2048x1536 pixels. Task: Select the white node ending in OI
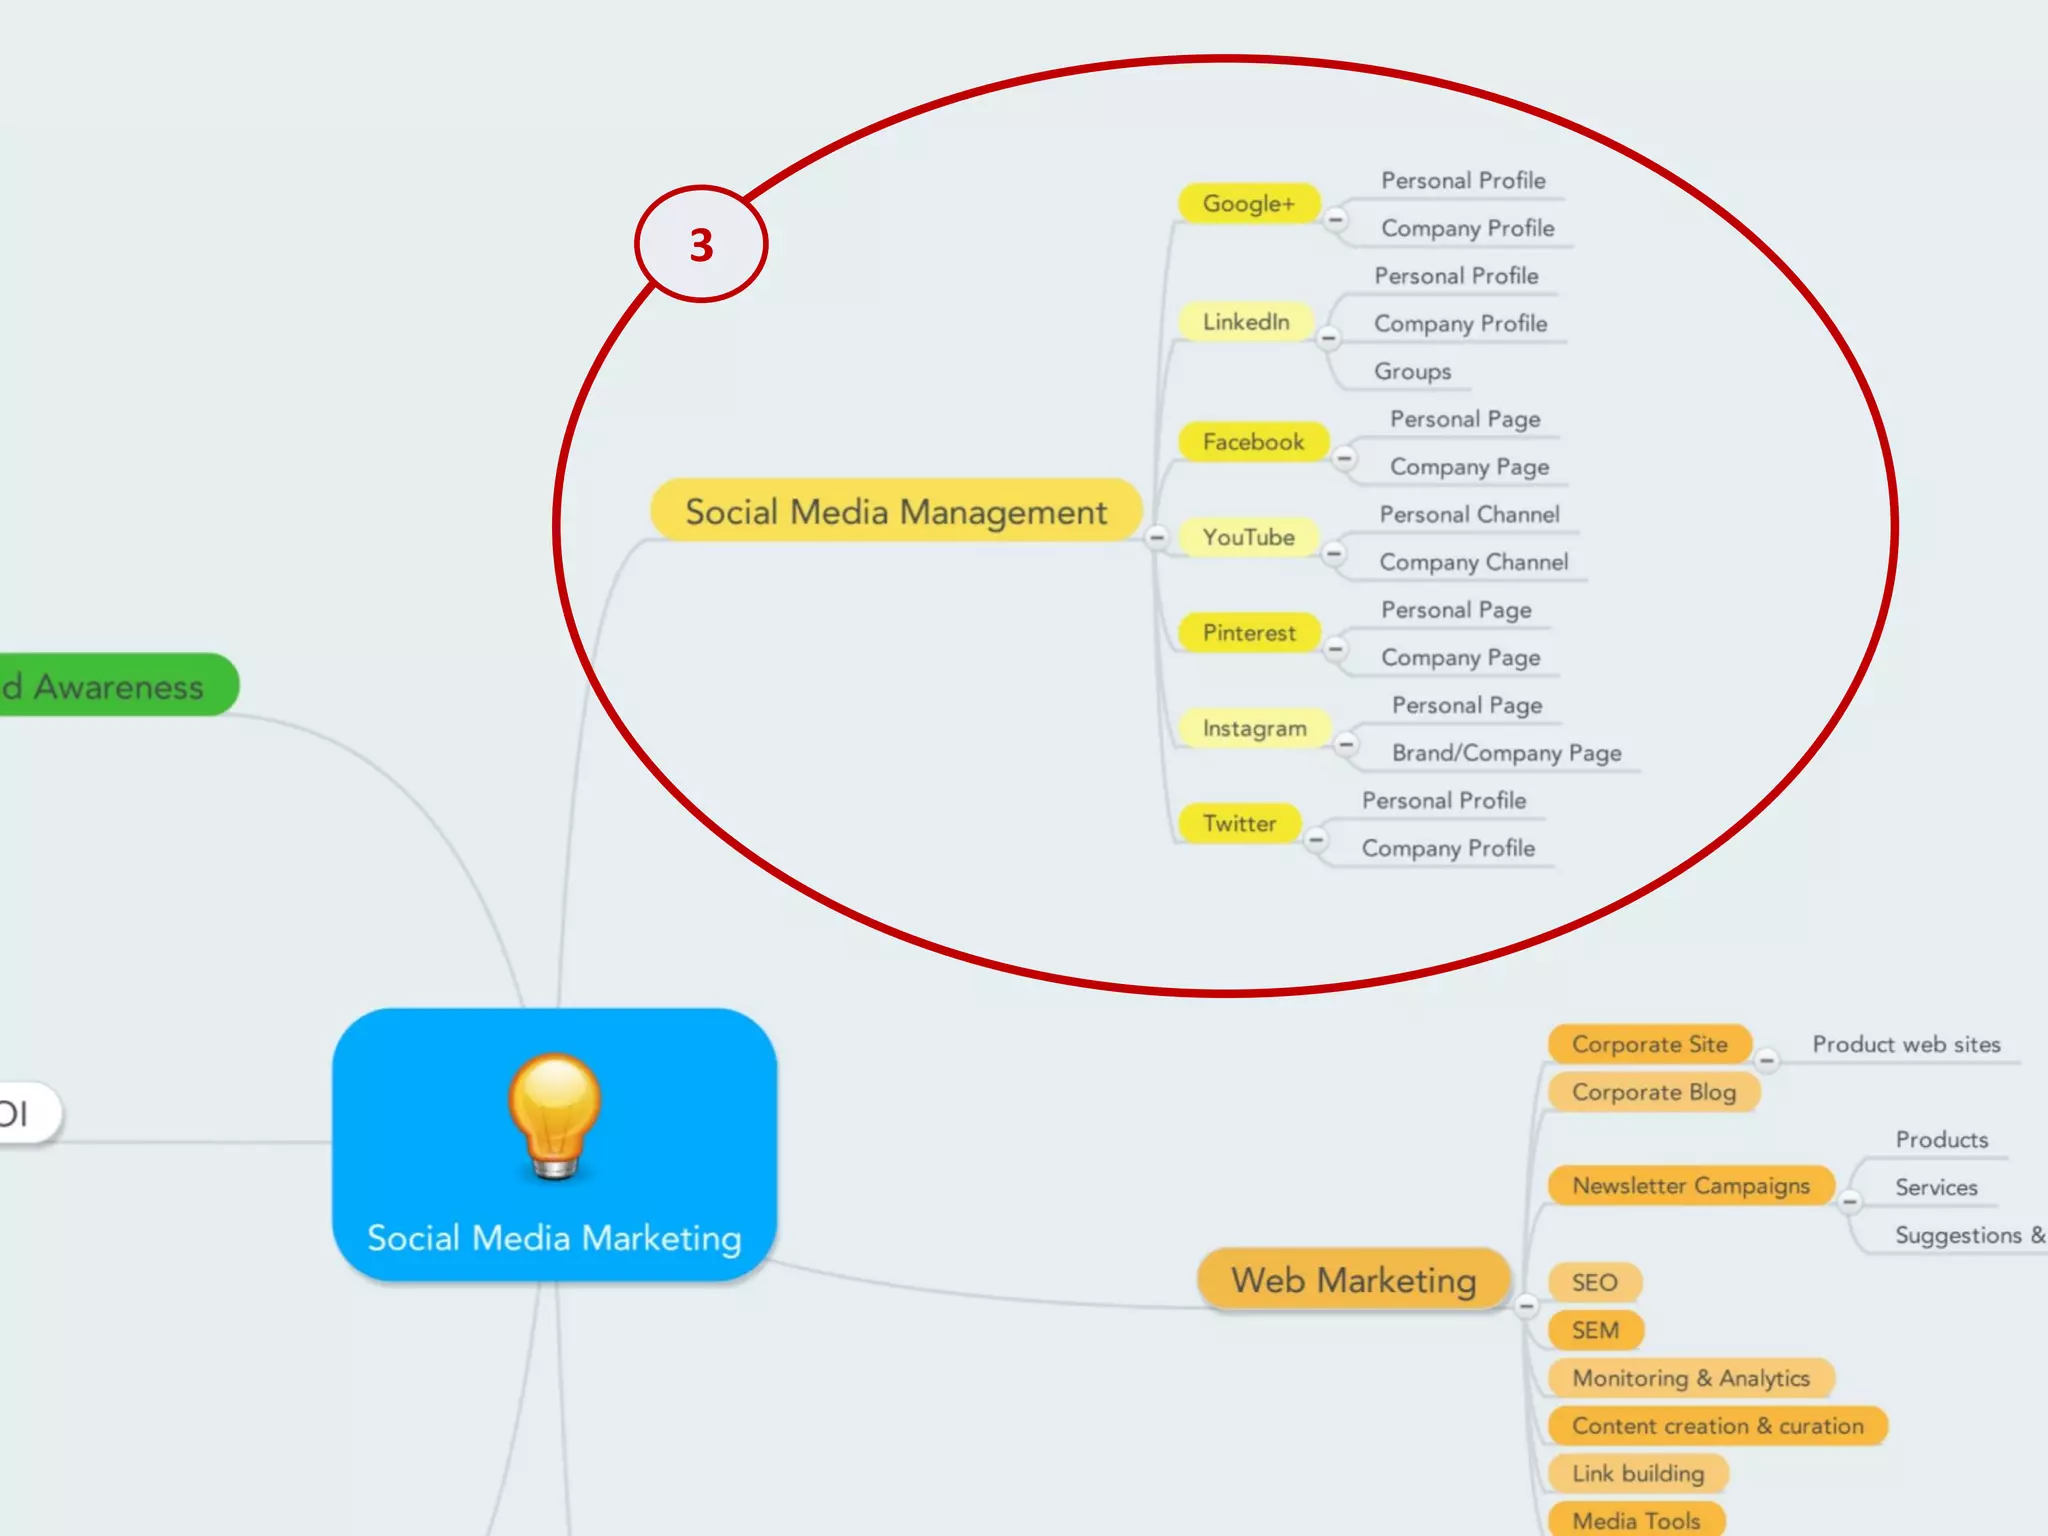coord(30,1114)
